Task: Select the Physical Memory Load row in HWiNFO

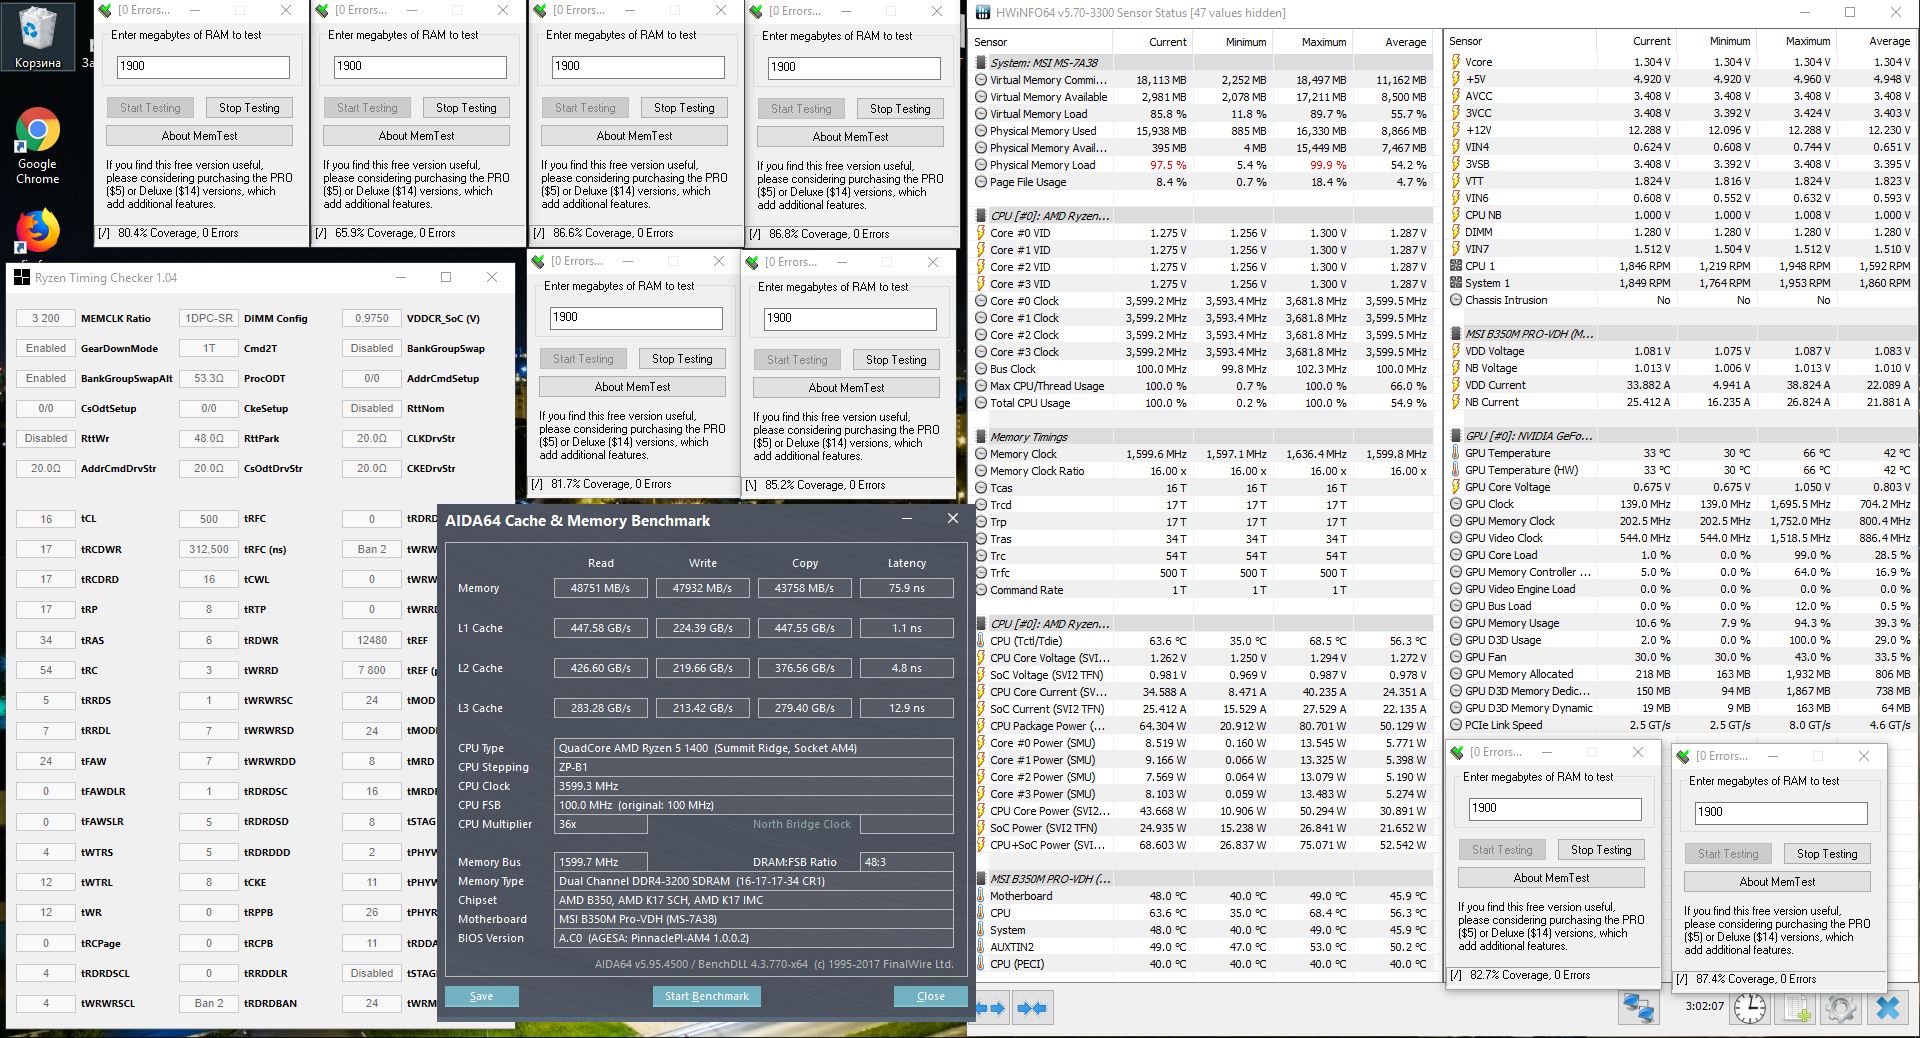Action: [x=1202, y=165]
